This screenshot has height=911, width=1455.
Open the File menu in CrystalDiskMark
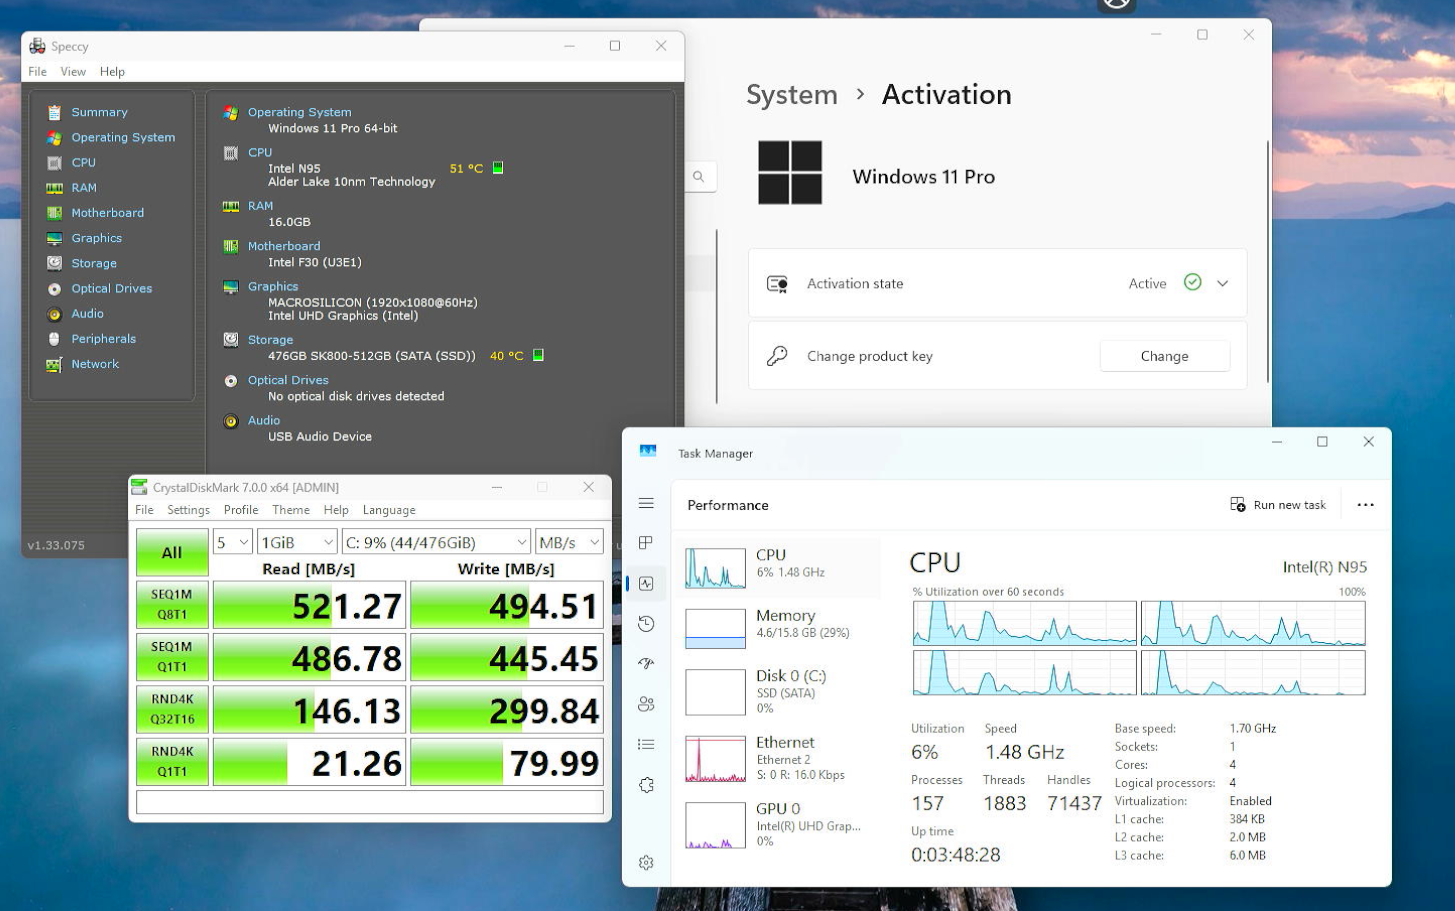[144, 510]
